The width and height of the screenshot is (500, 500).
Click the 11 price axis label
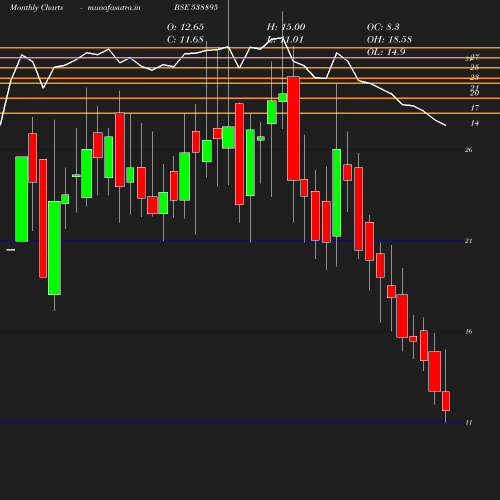(x=469, y=423)
